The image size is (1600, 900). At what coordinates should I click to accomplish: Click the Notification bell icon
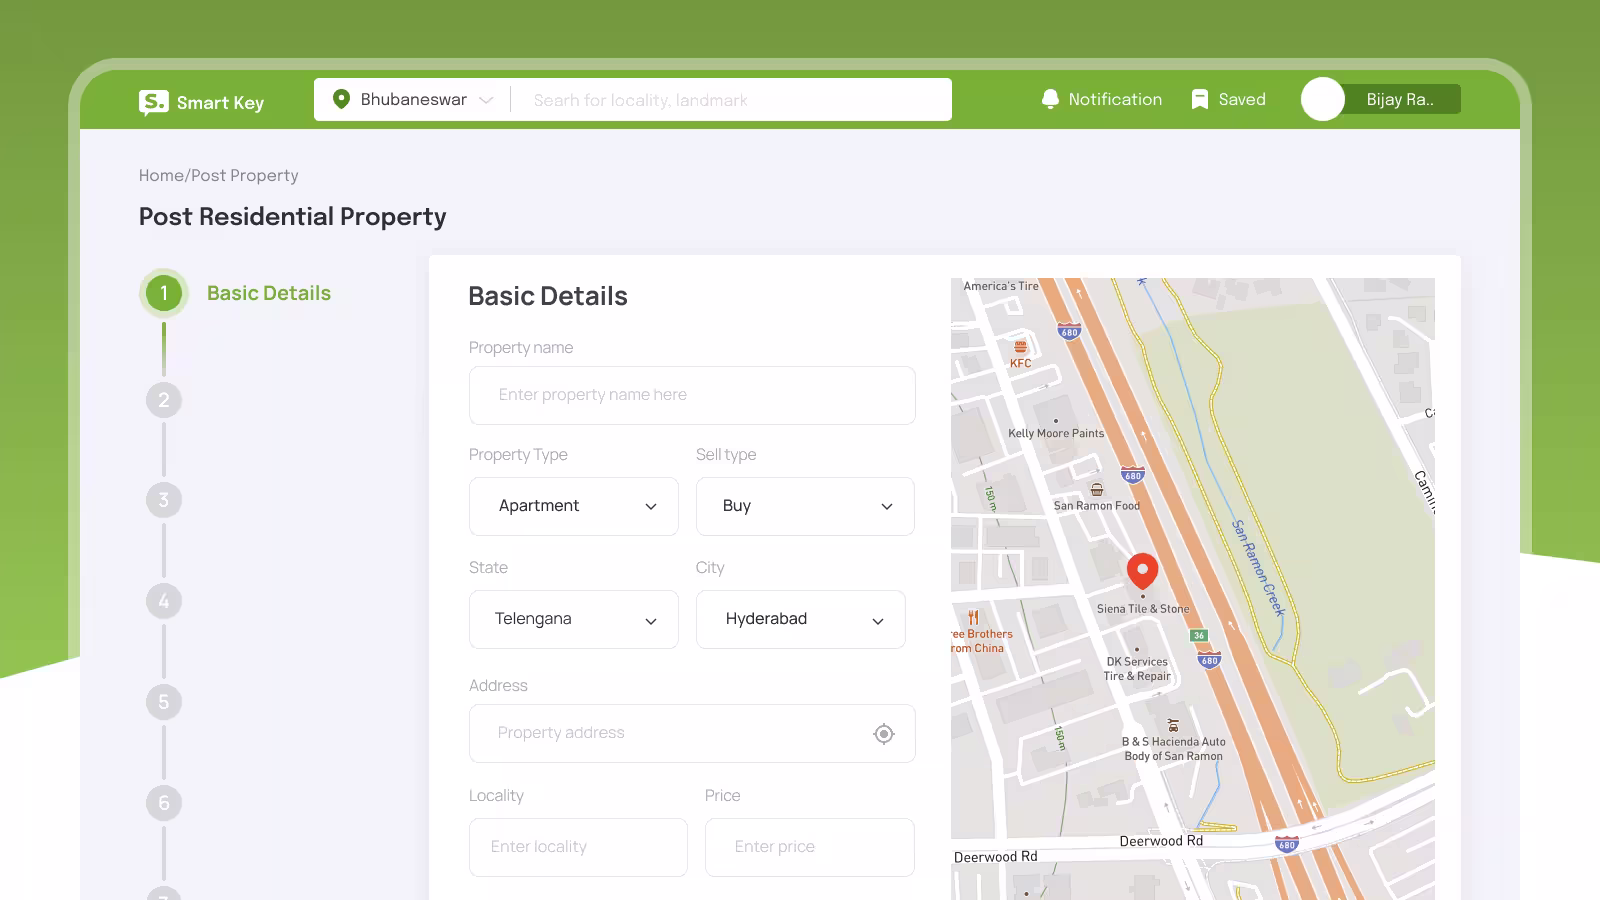click(1050, 99)
